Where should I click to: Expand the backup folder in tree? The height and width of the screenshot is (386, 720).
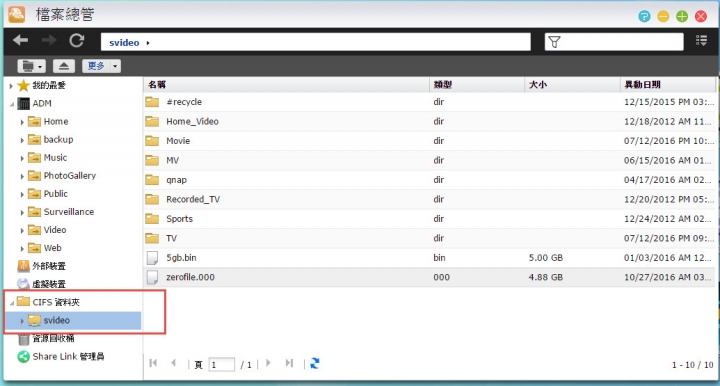(22, 140)
